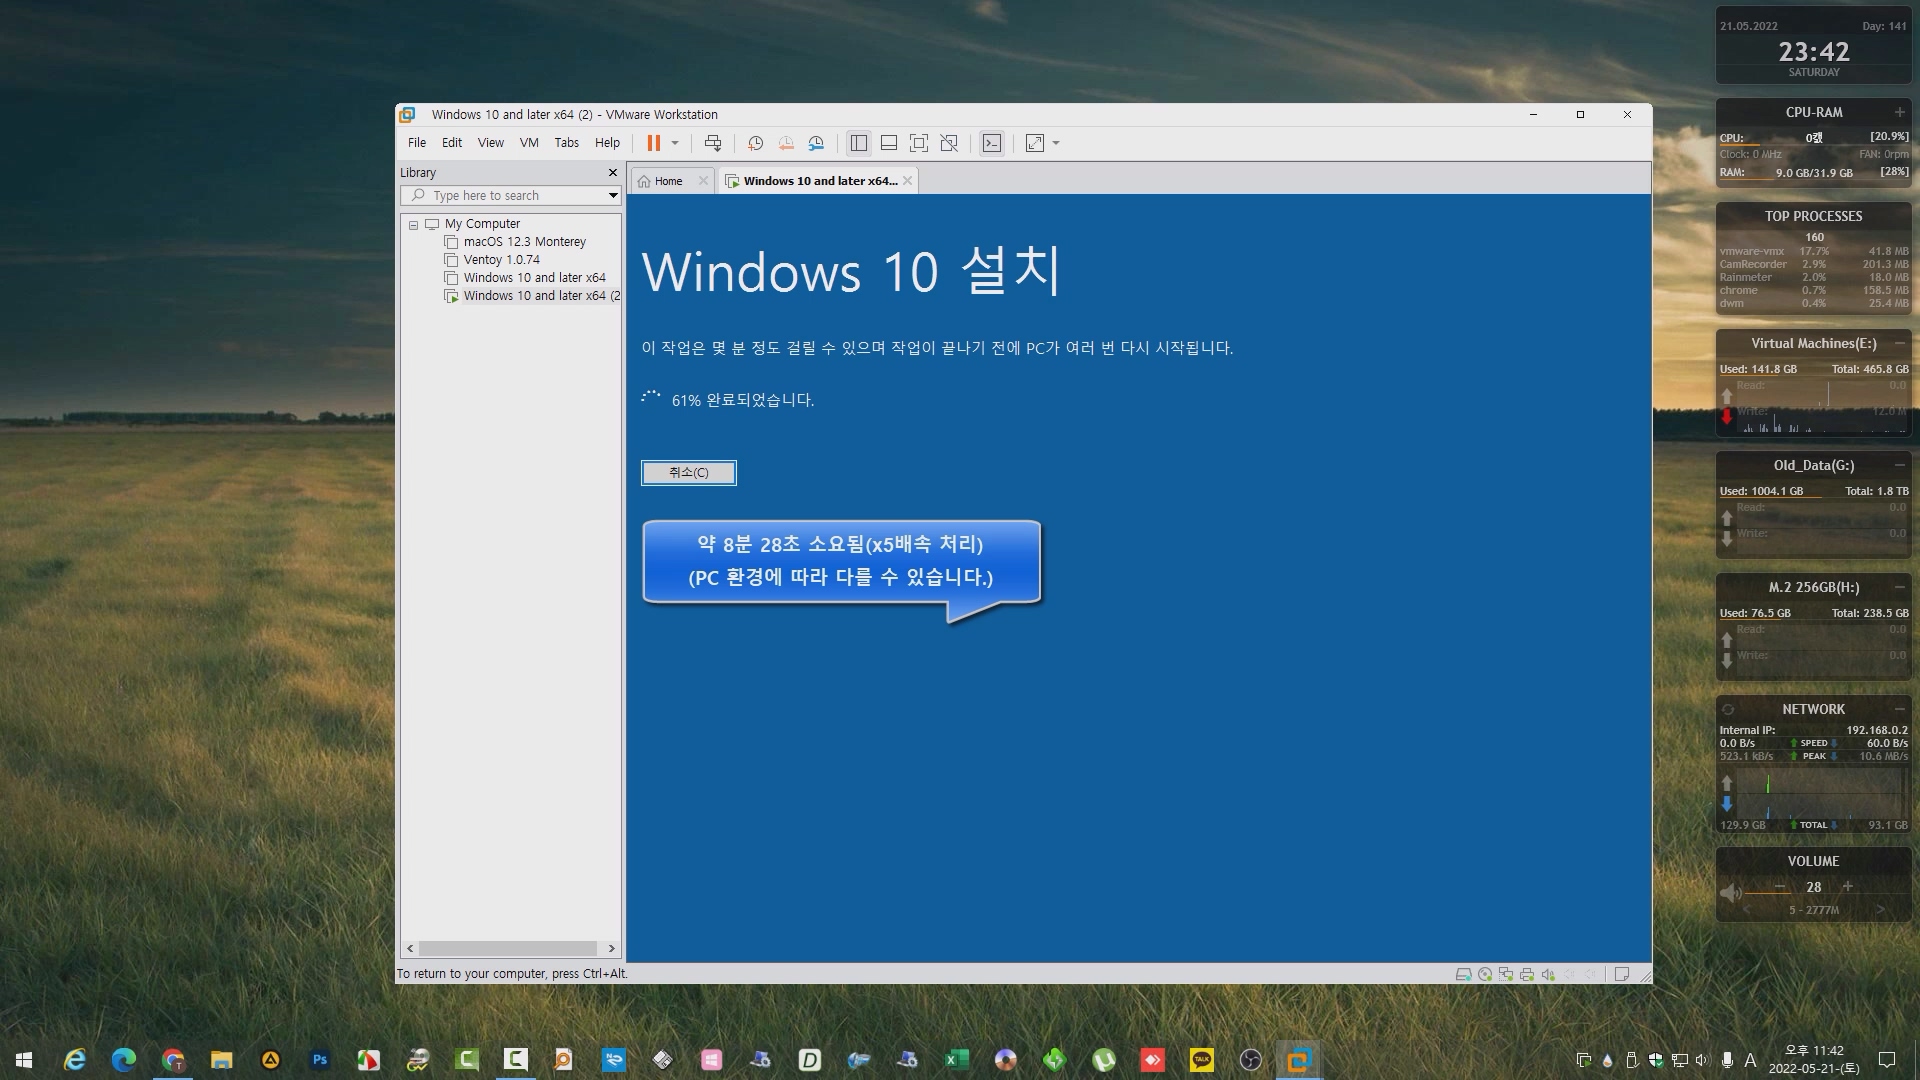Switch to the Home tab
The height and width of the screenshot is (1080, 1920).
click(668, 181)
